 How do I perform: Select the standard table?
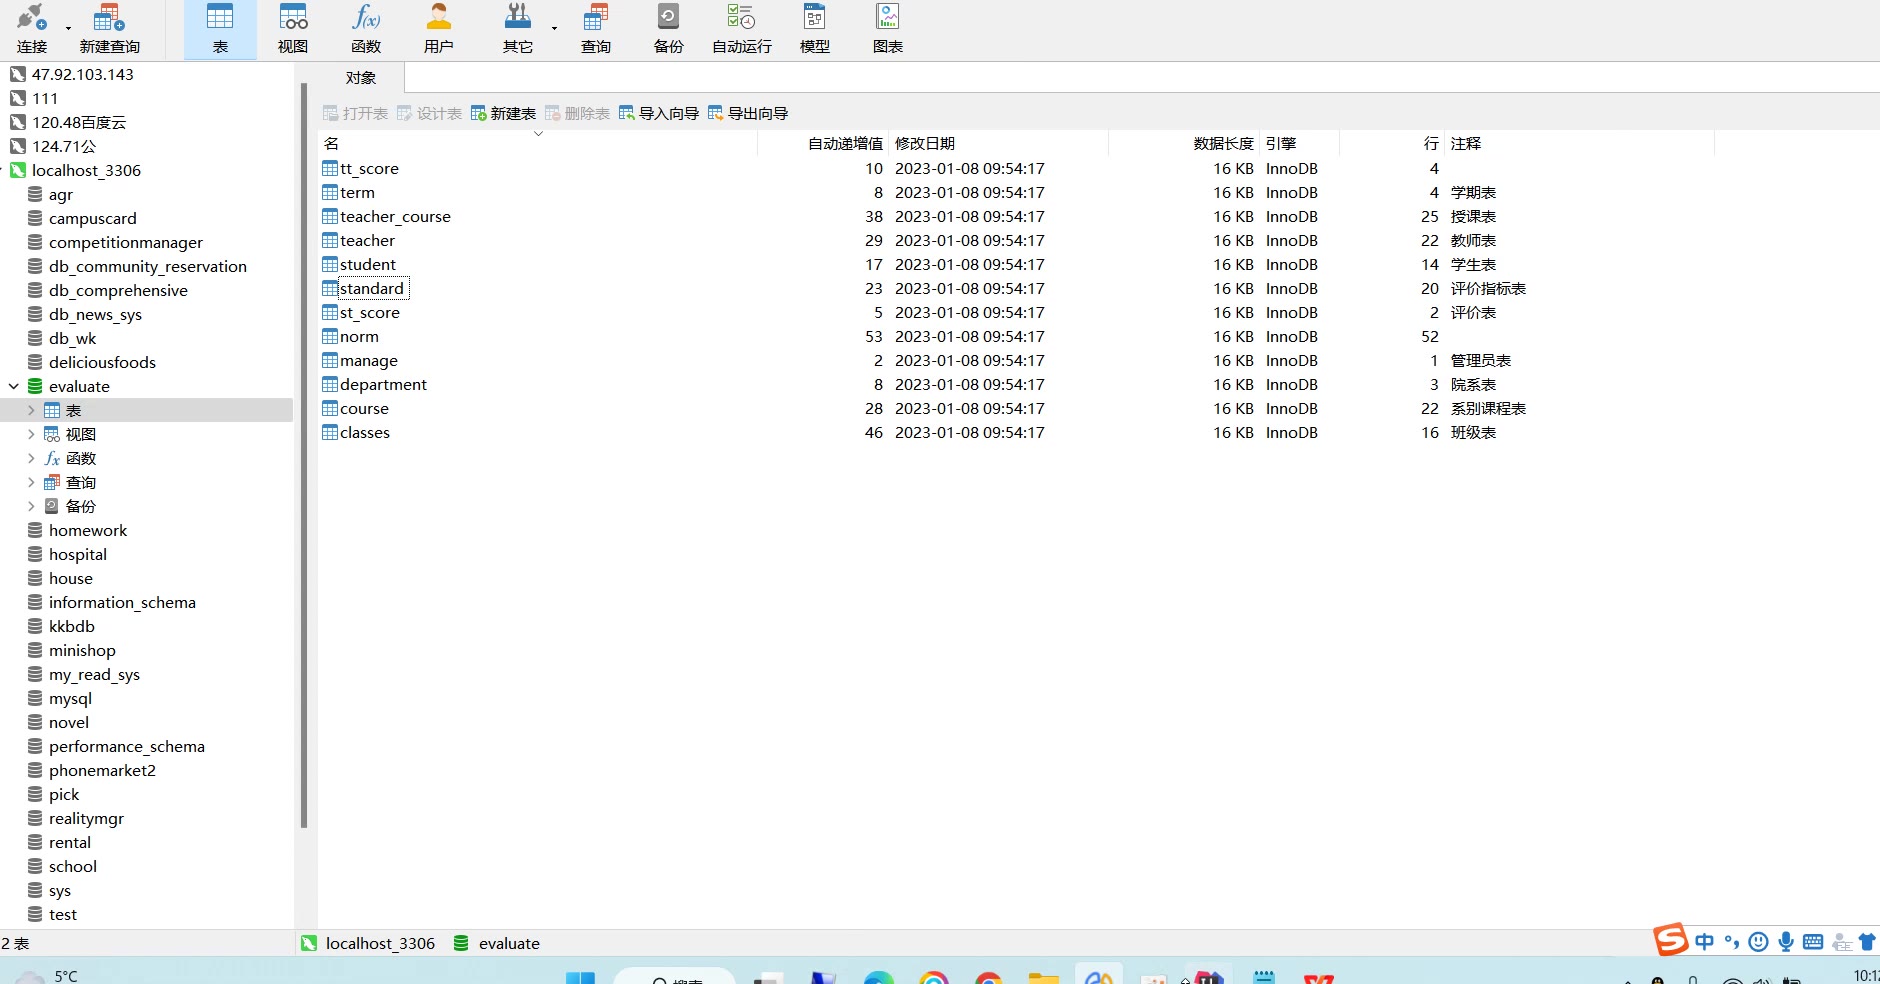[371, 288]
